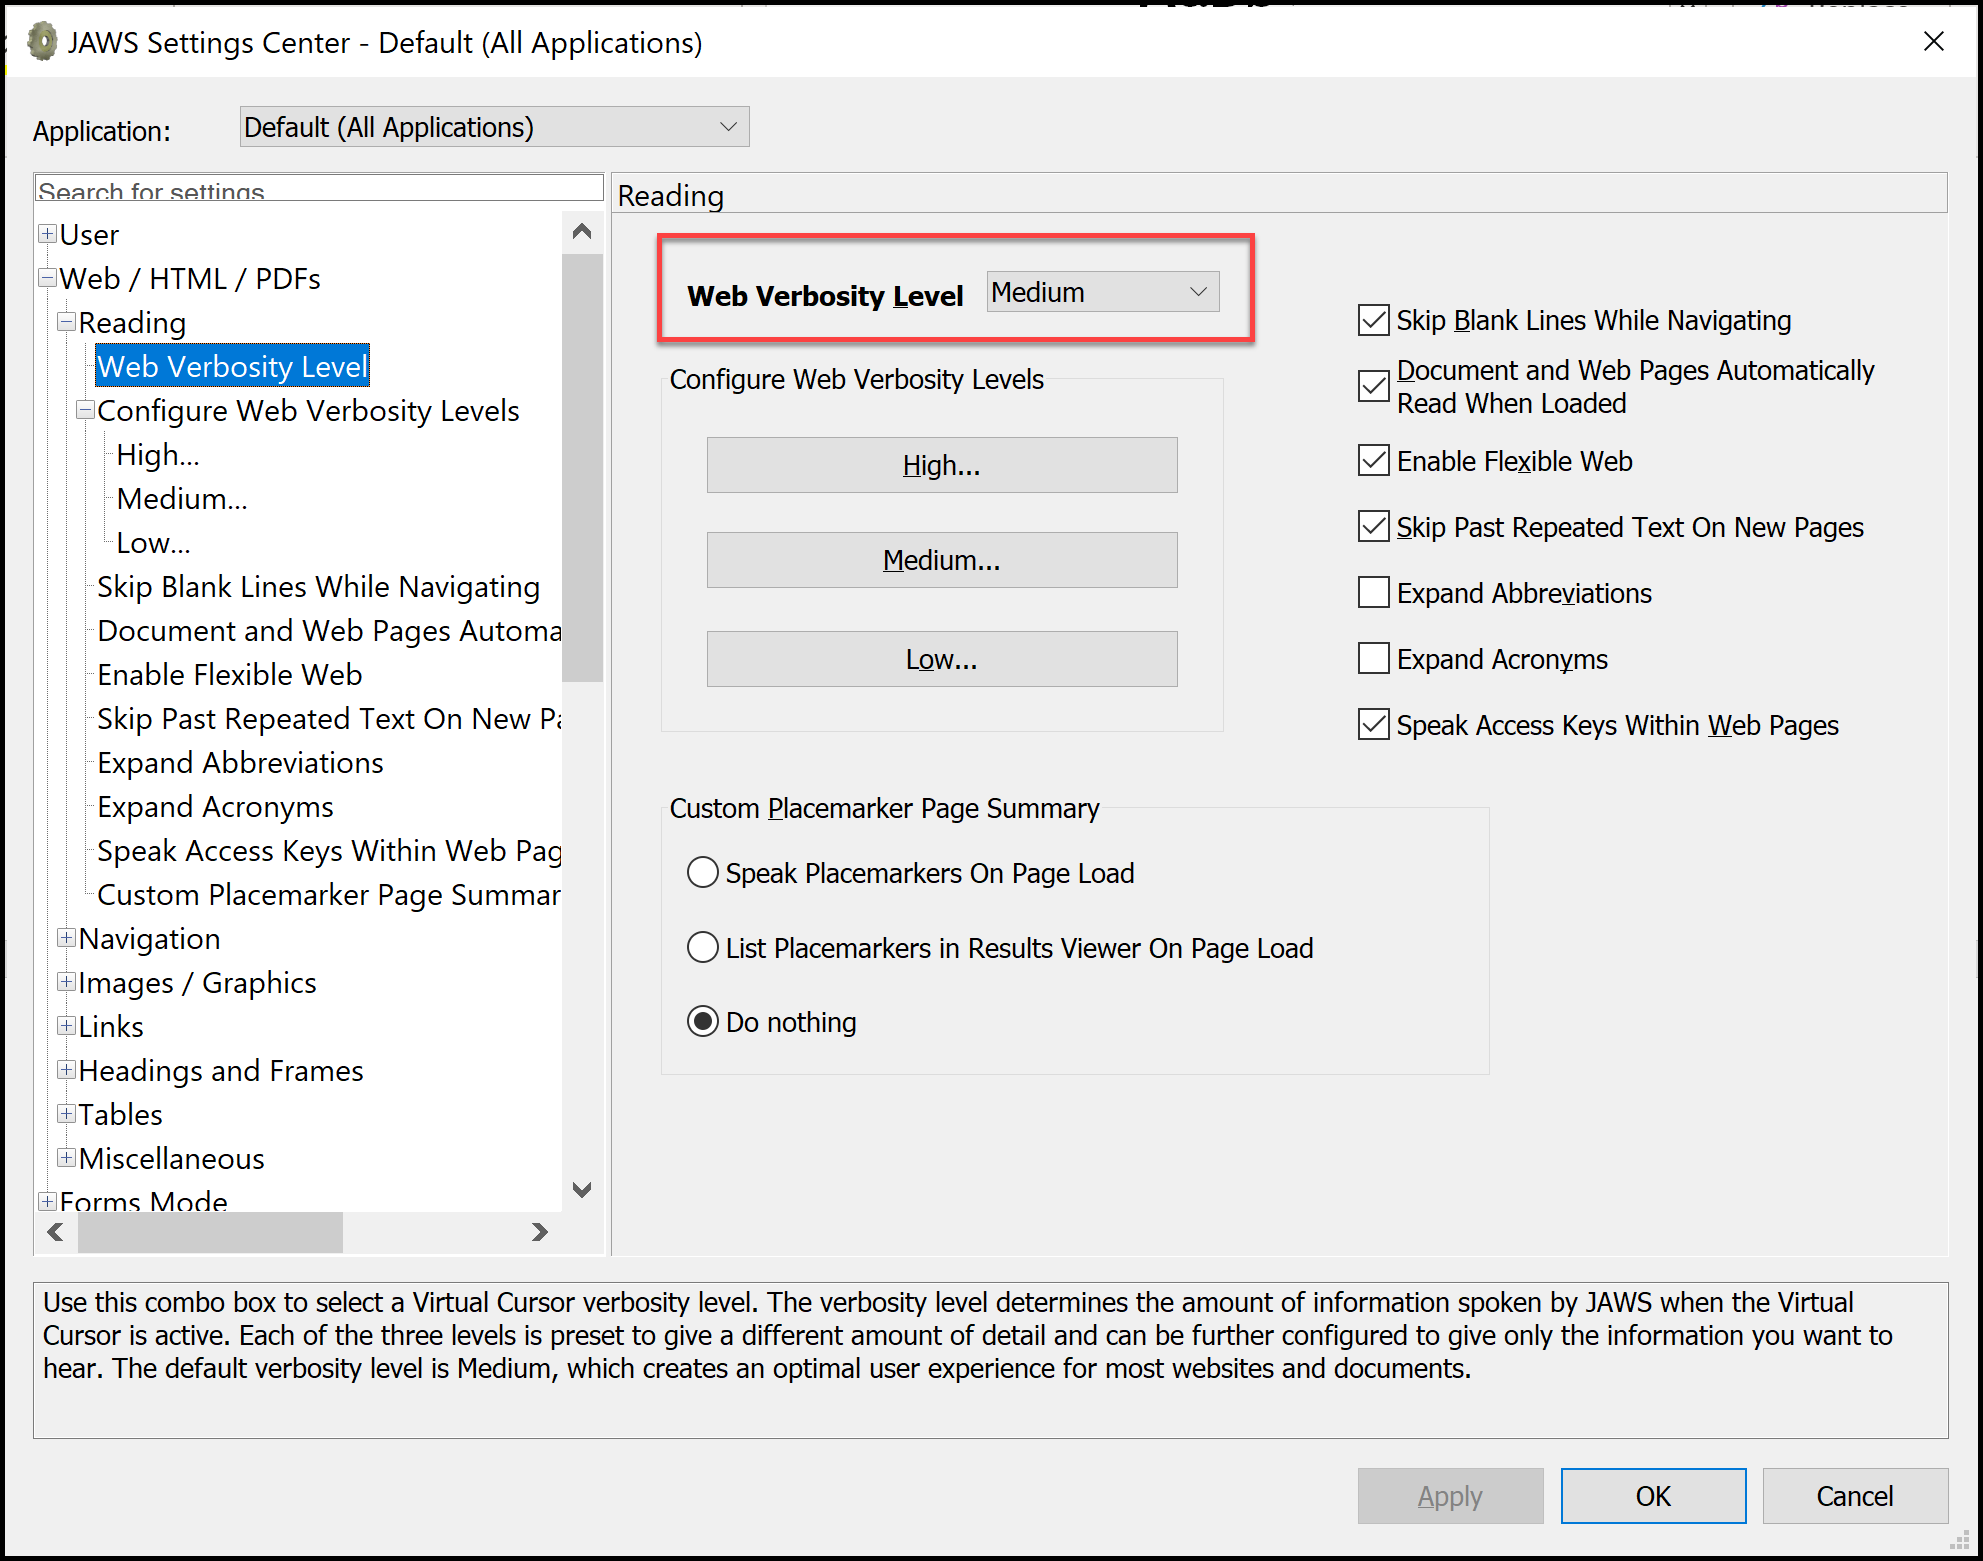This screenshot has height=1561, width=1983.
Task: Click the Search for settings field
Action: click(319, 188)
